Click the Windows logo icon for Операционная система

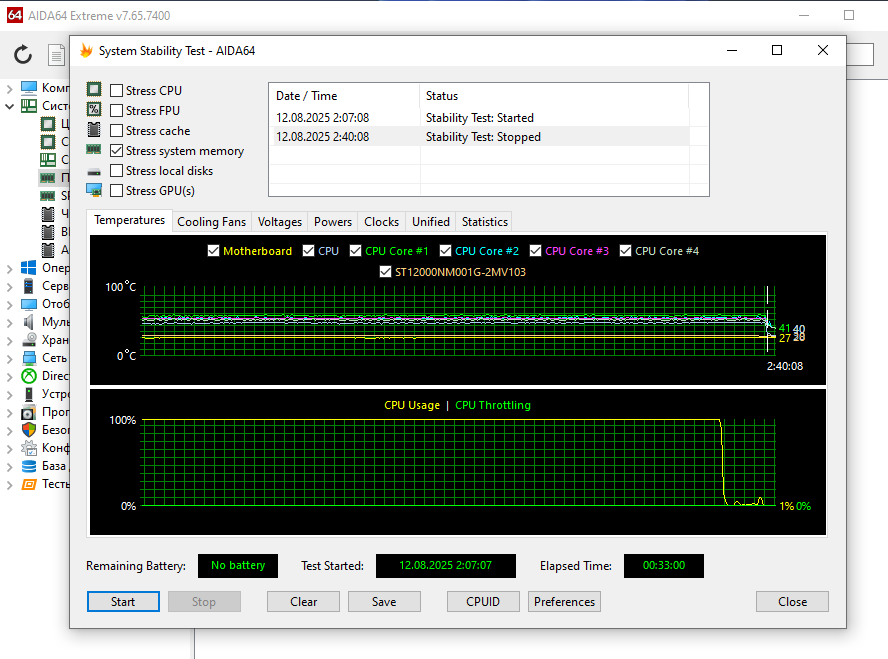coord(29,268)
